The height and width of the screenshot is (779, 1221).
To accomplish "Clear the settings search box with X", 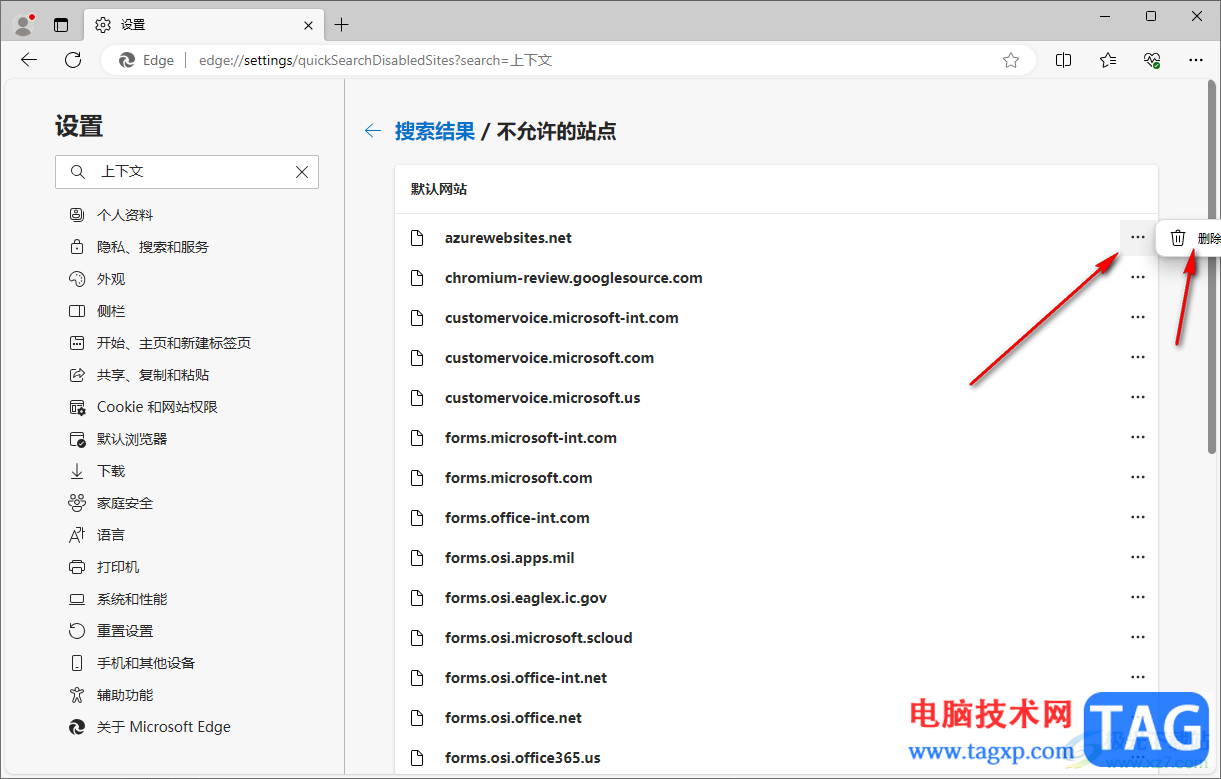I will (302, 172).
